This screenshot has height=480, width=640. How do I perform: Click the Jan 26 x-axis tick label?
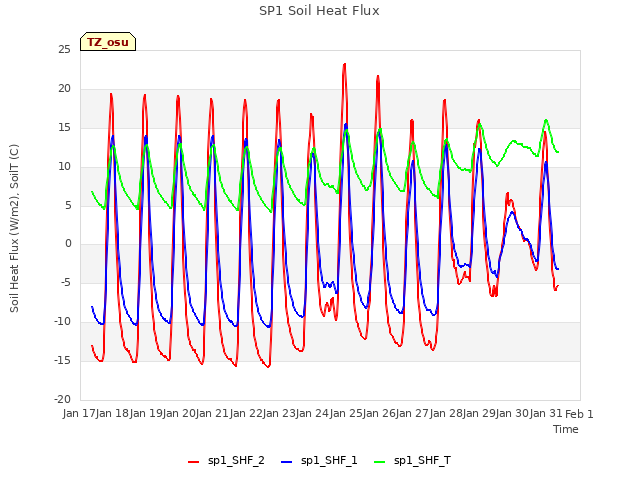pyautogui.click(x=379, y=414)
